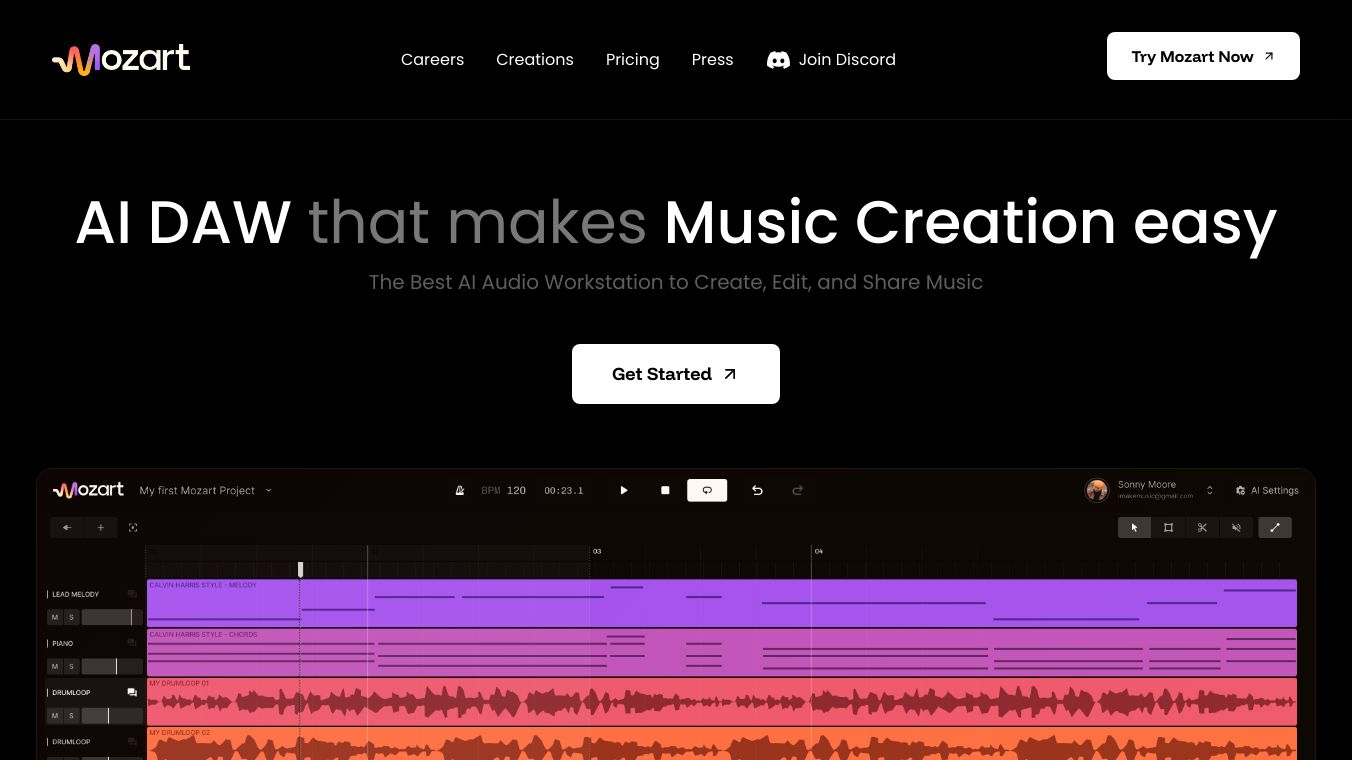Select the scissors cut tool

click(x=1202, y=527)
